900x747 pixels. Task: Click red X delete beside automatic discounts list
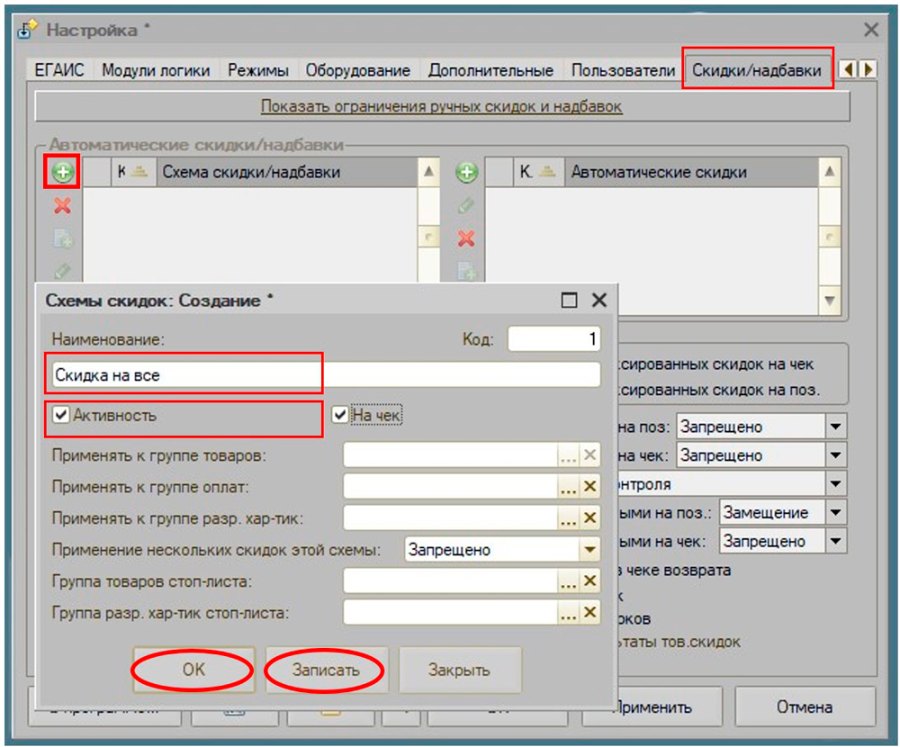[x=467, y=238]
